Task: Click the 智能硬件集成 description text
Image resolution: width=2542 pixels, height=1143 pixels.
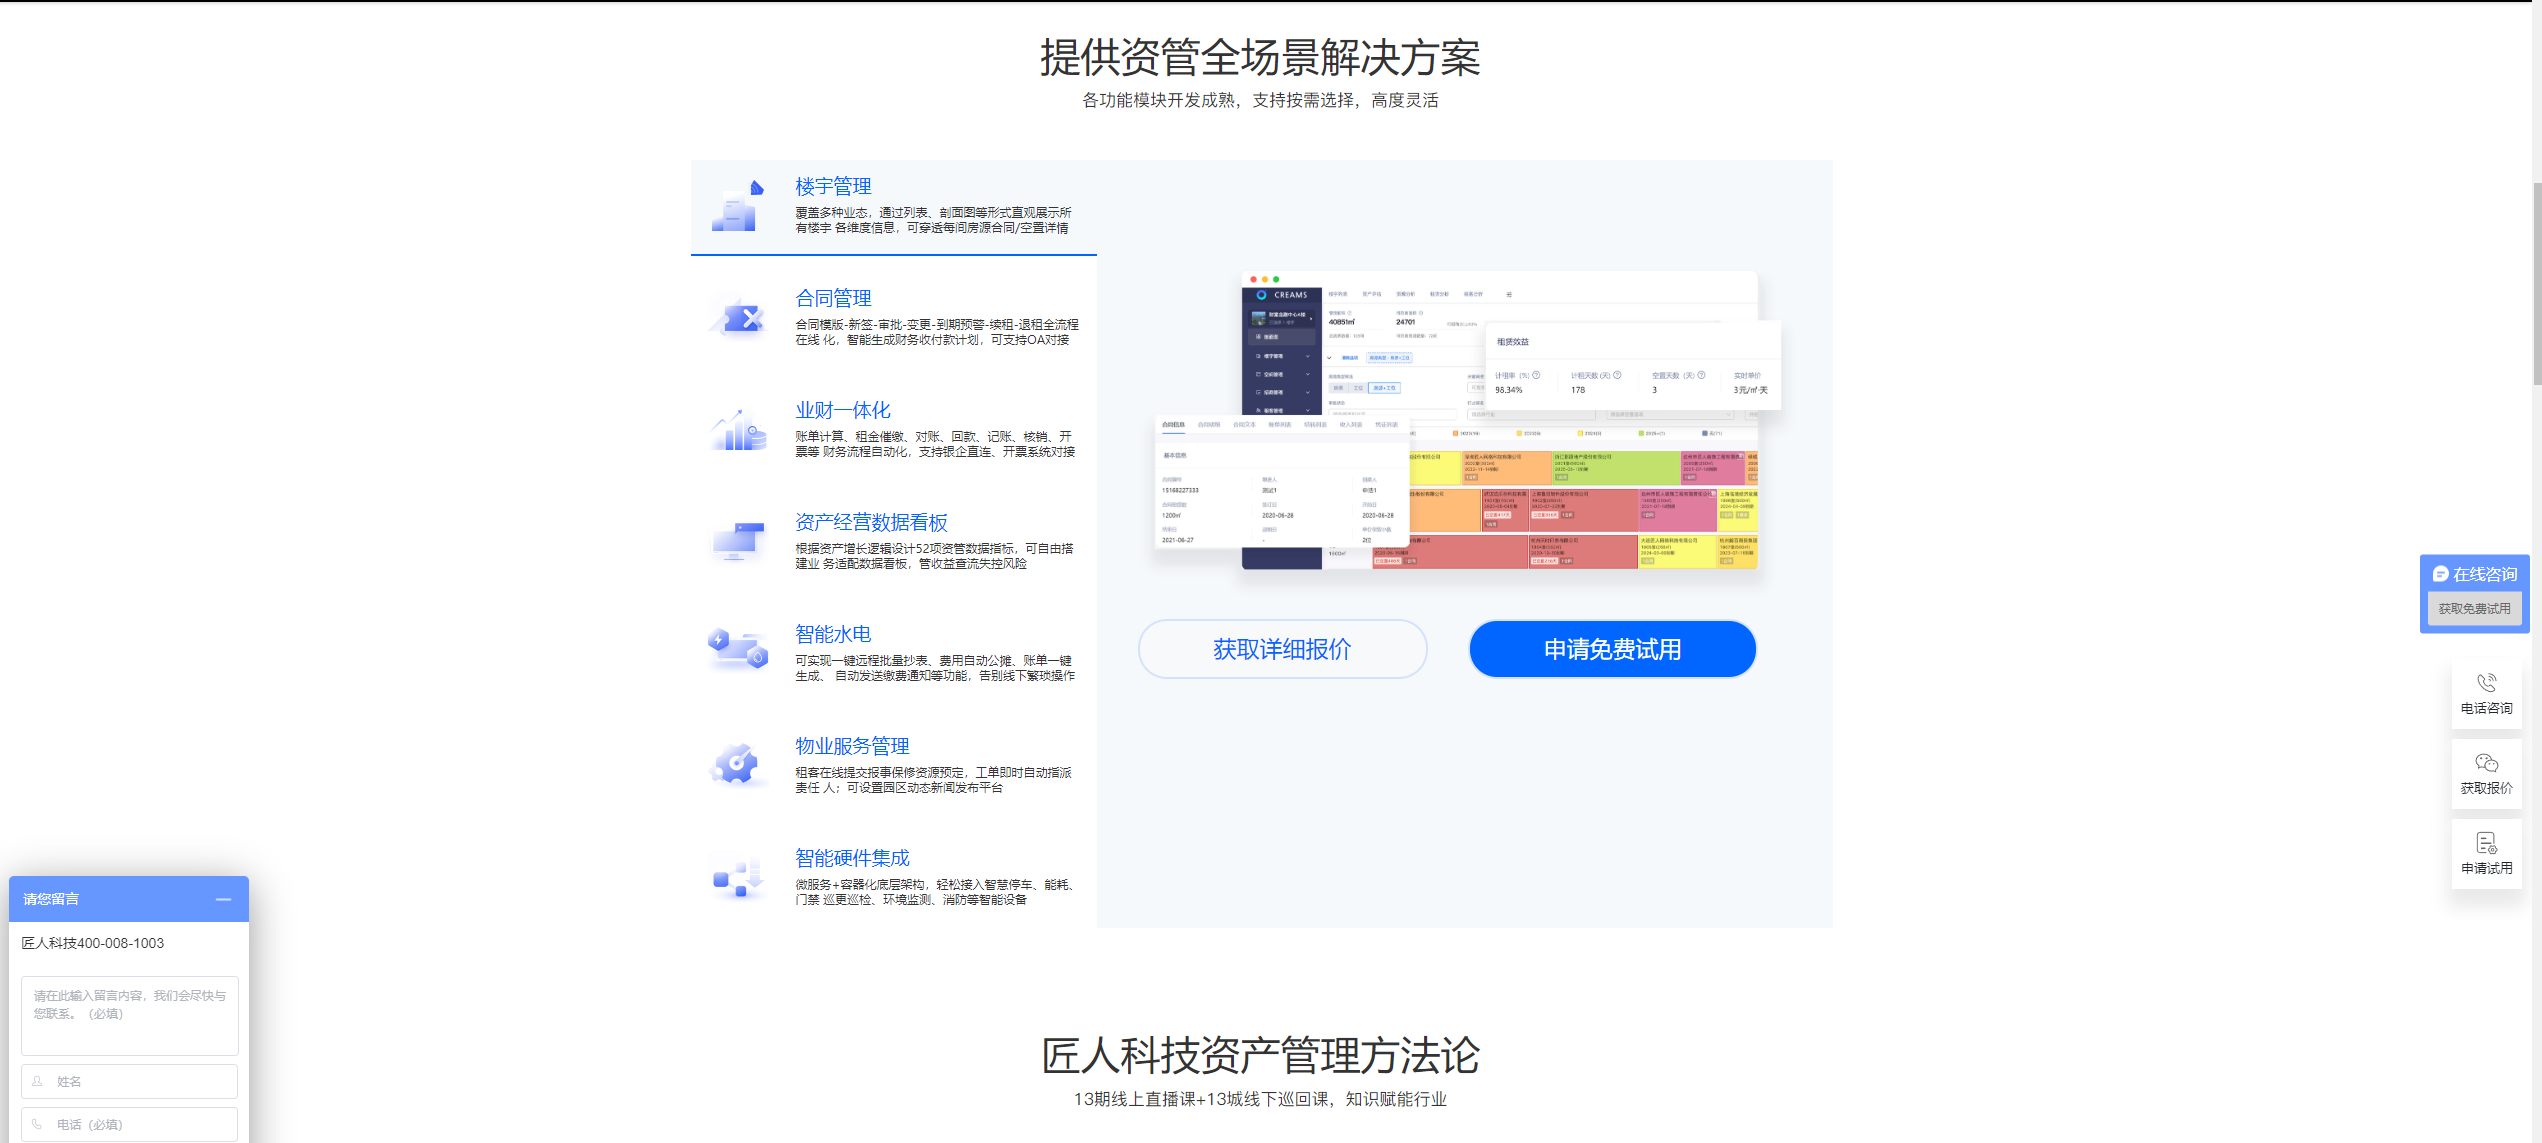Action: [x=935, y=892]
